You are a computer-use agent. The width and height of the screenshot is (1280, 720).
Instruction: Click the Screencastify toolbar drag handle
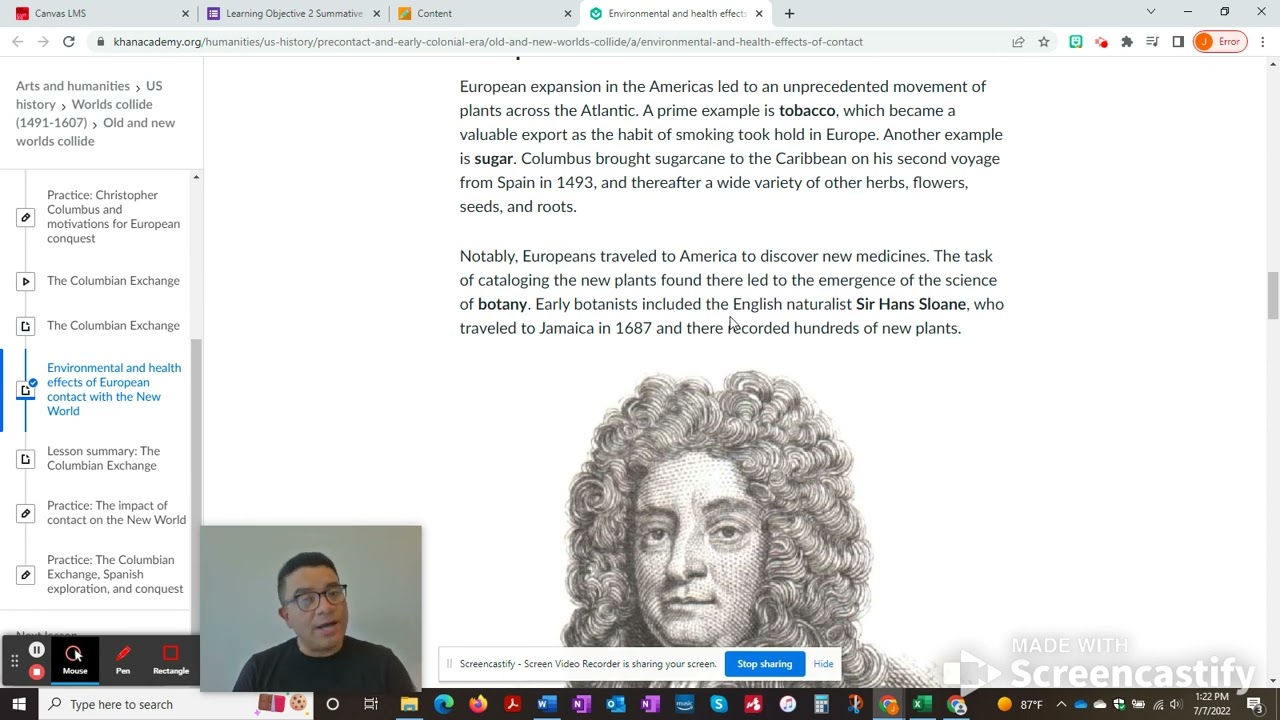14,660
